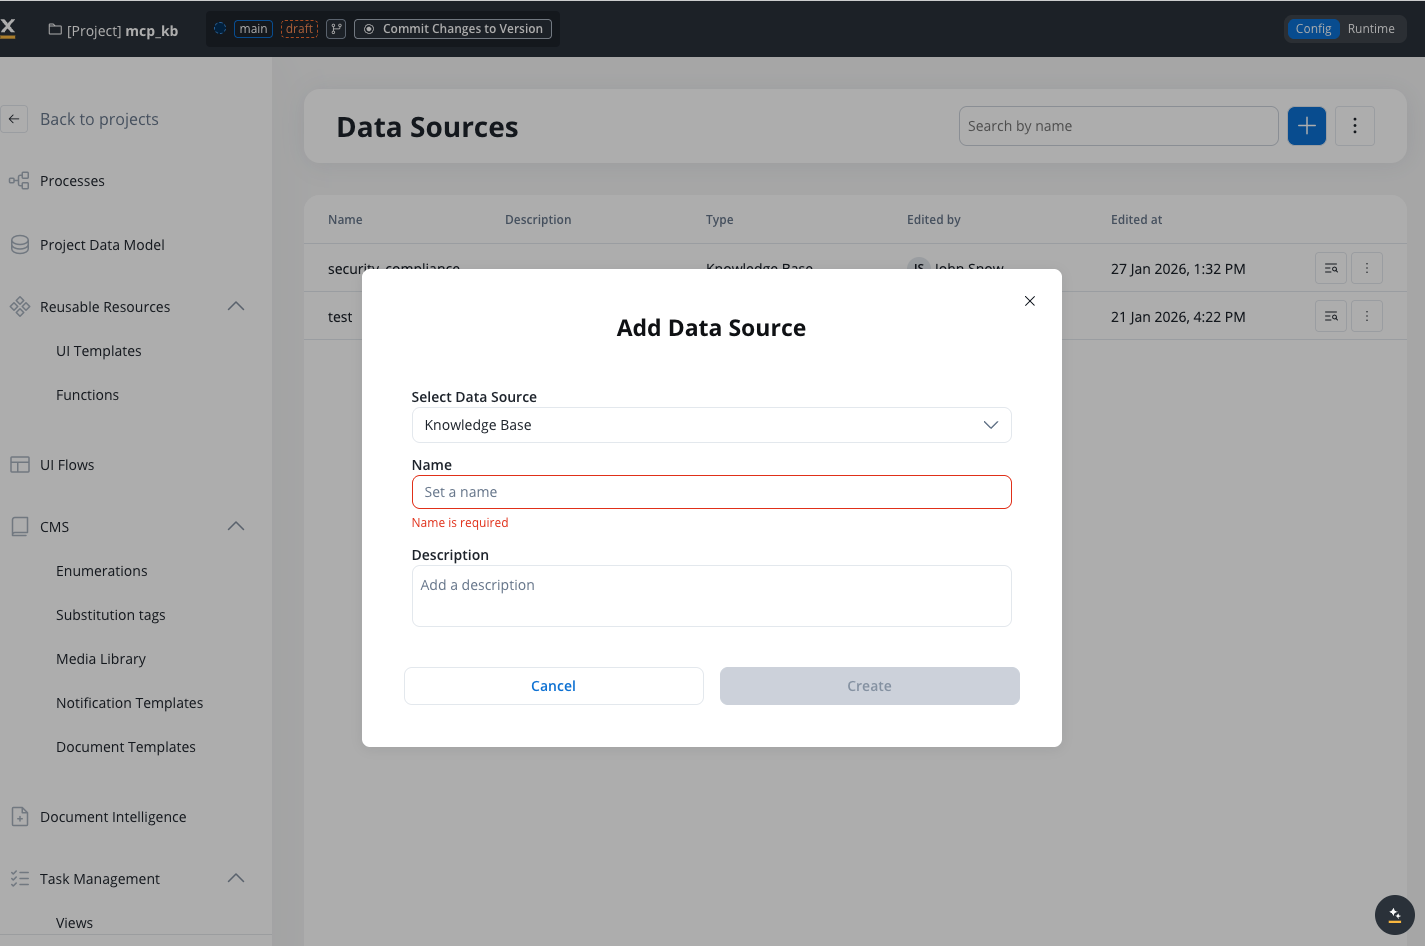Switch to Runtime mode

[1370, 29]
